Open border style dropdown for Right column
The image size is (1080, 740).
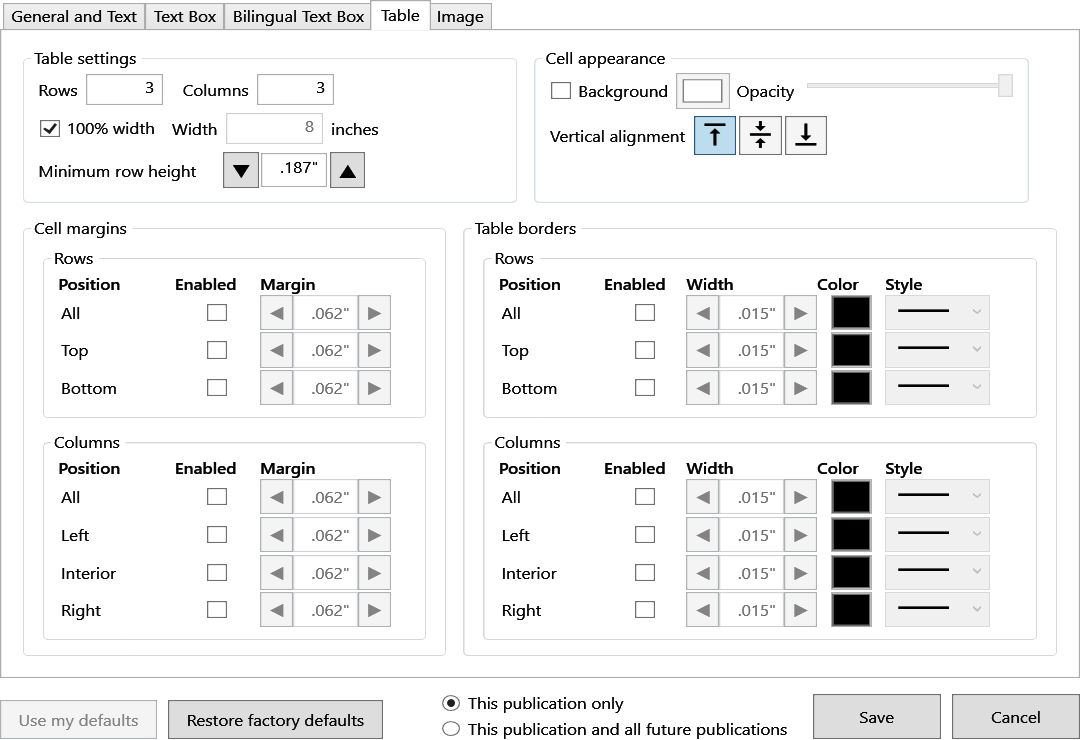pyautogui.click(x=937, y=609)
